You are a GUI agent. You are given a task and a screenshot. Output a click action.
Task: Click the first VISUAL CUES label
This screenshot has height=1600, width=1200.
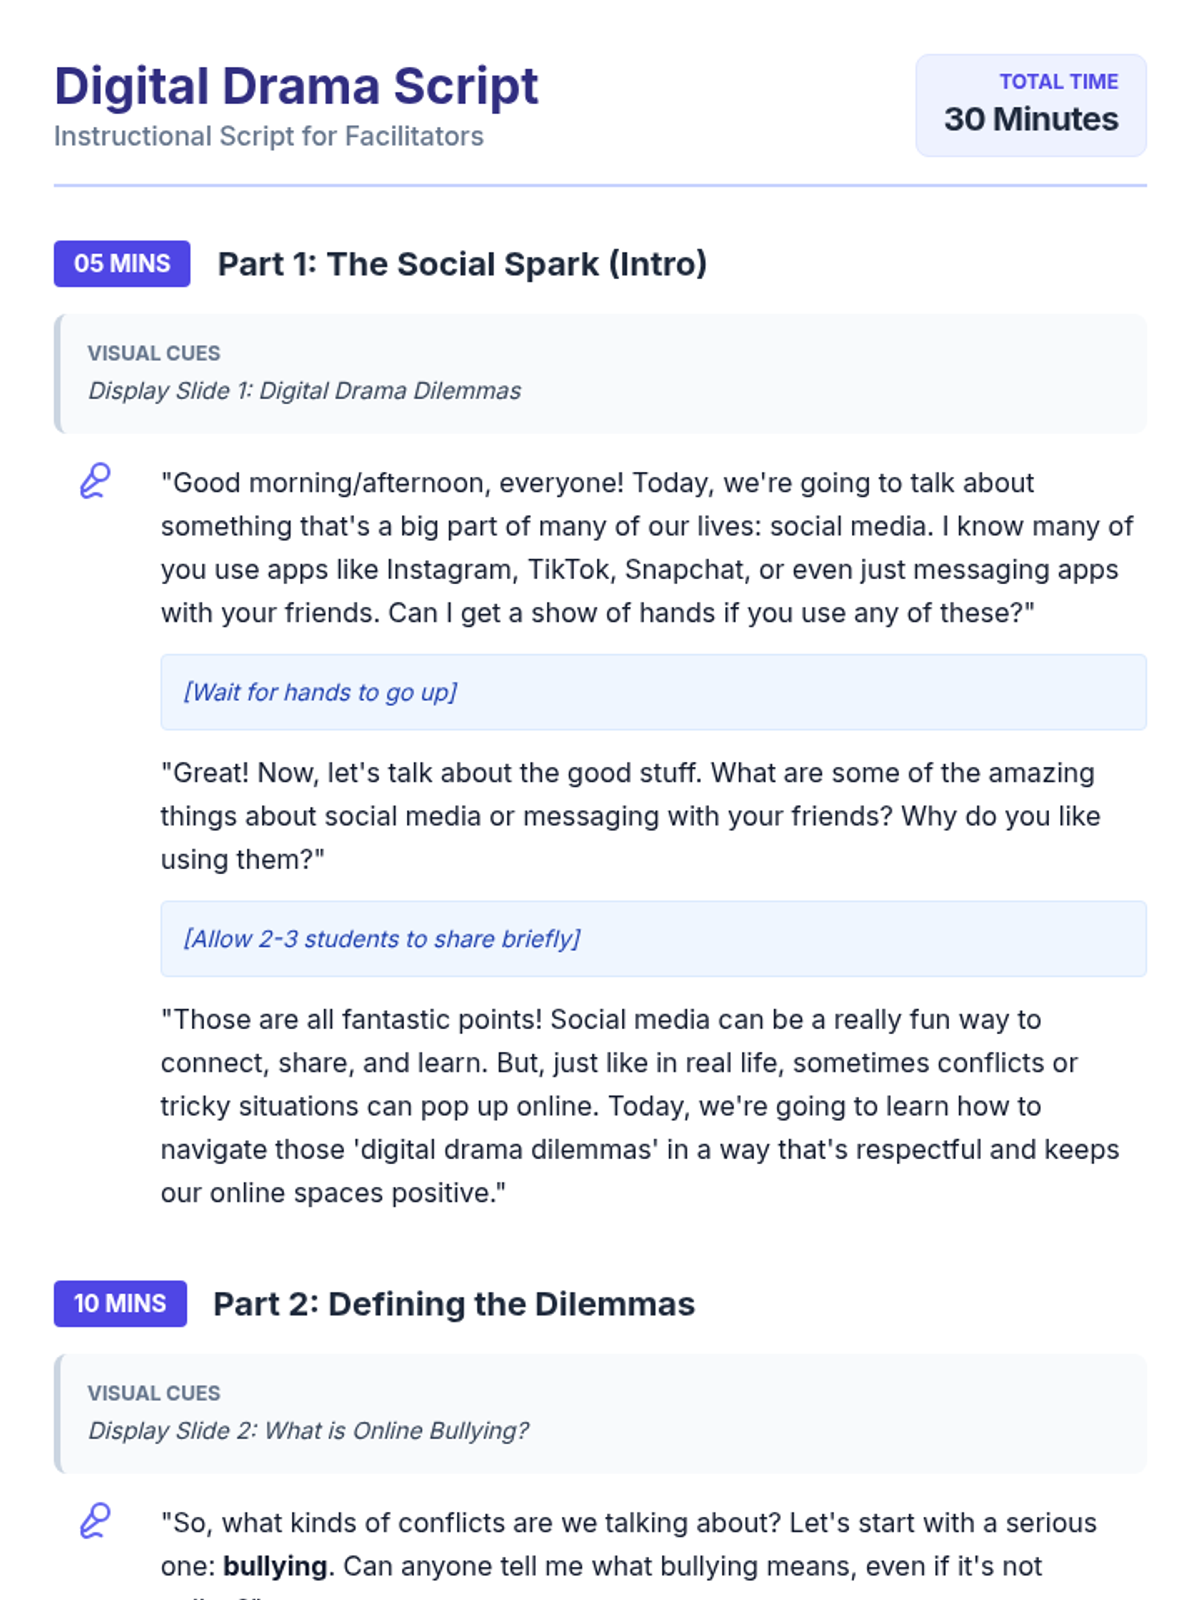154,353
